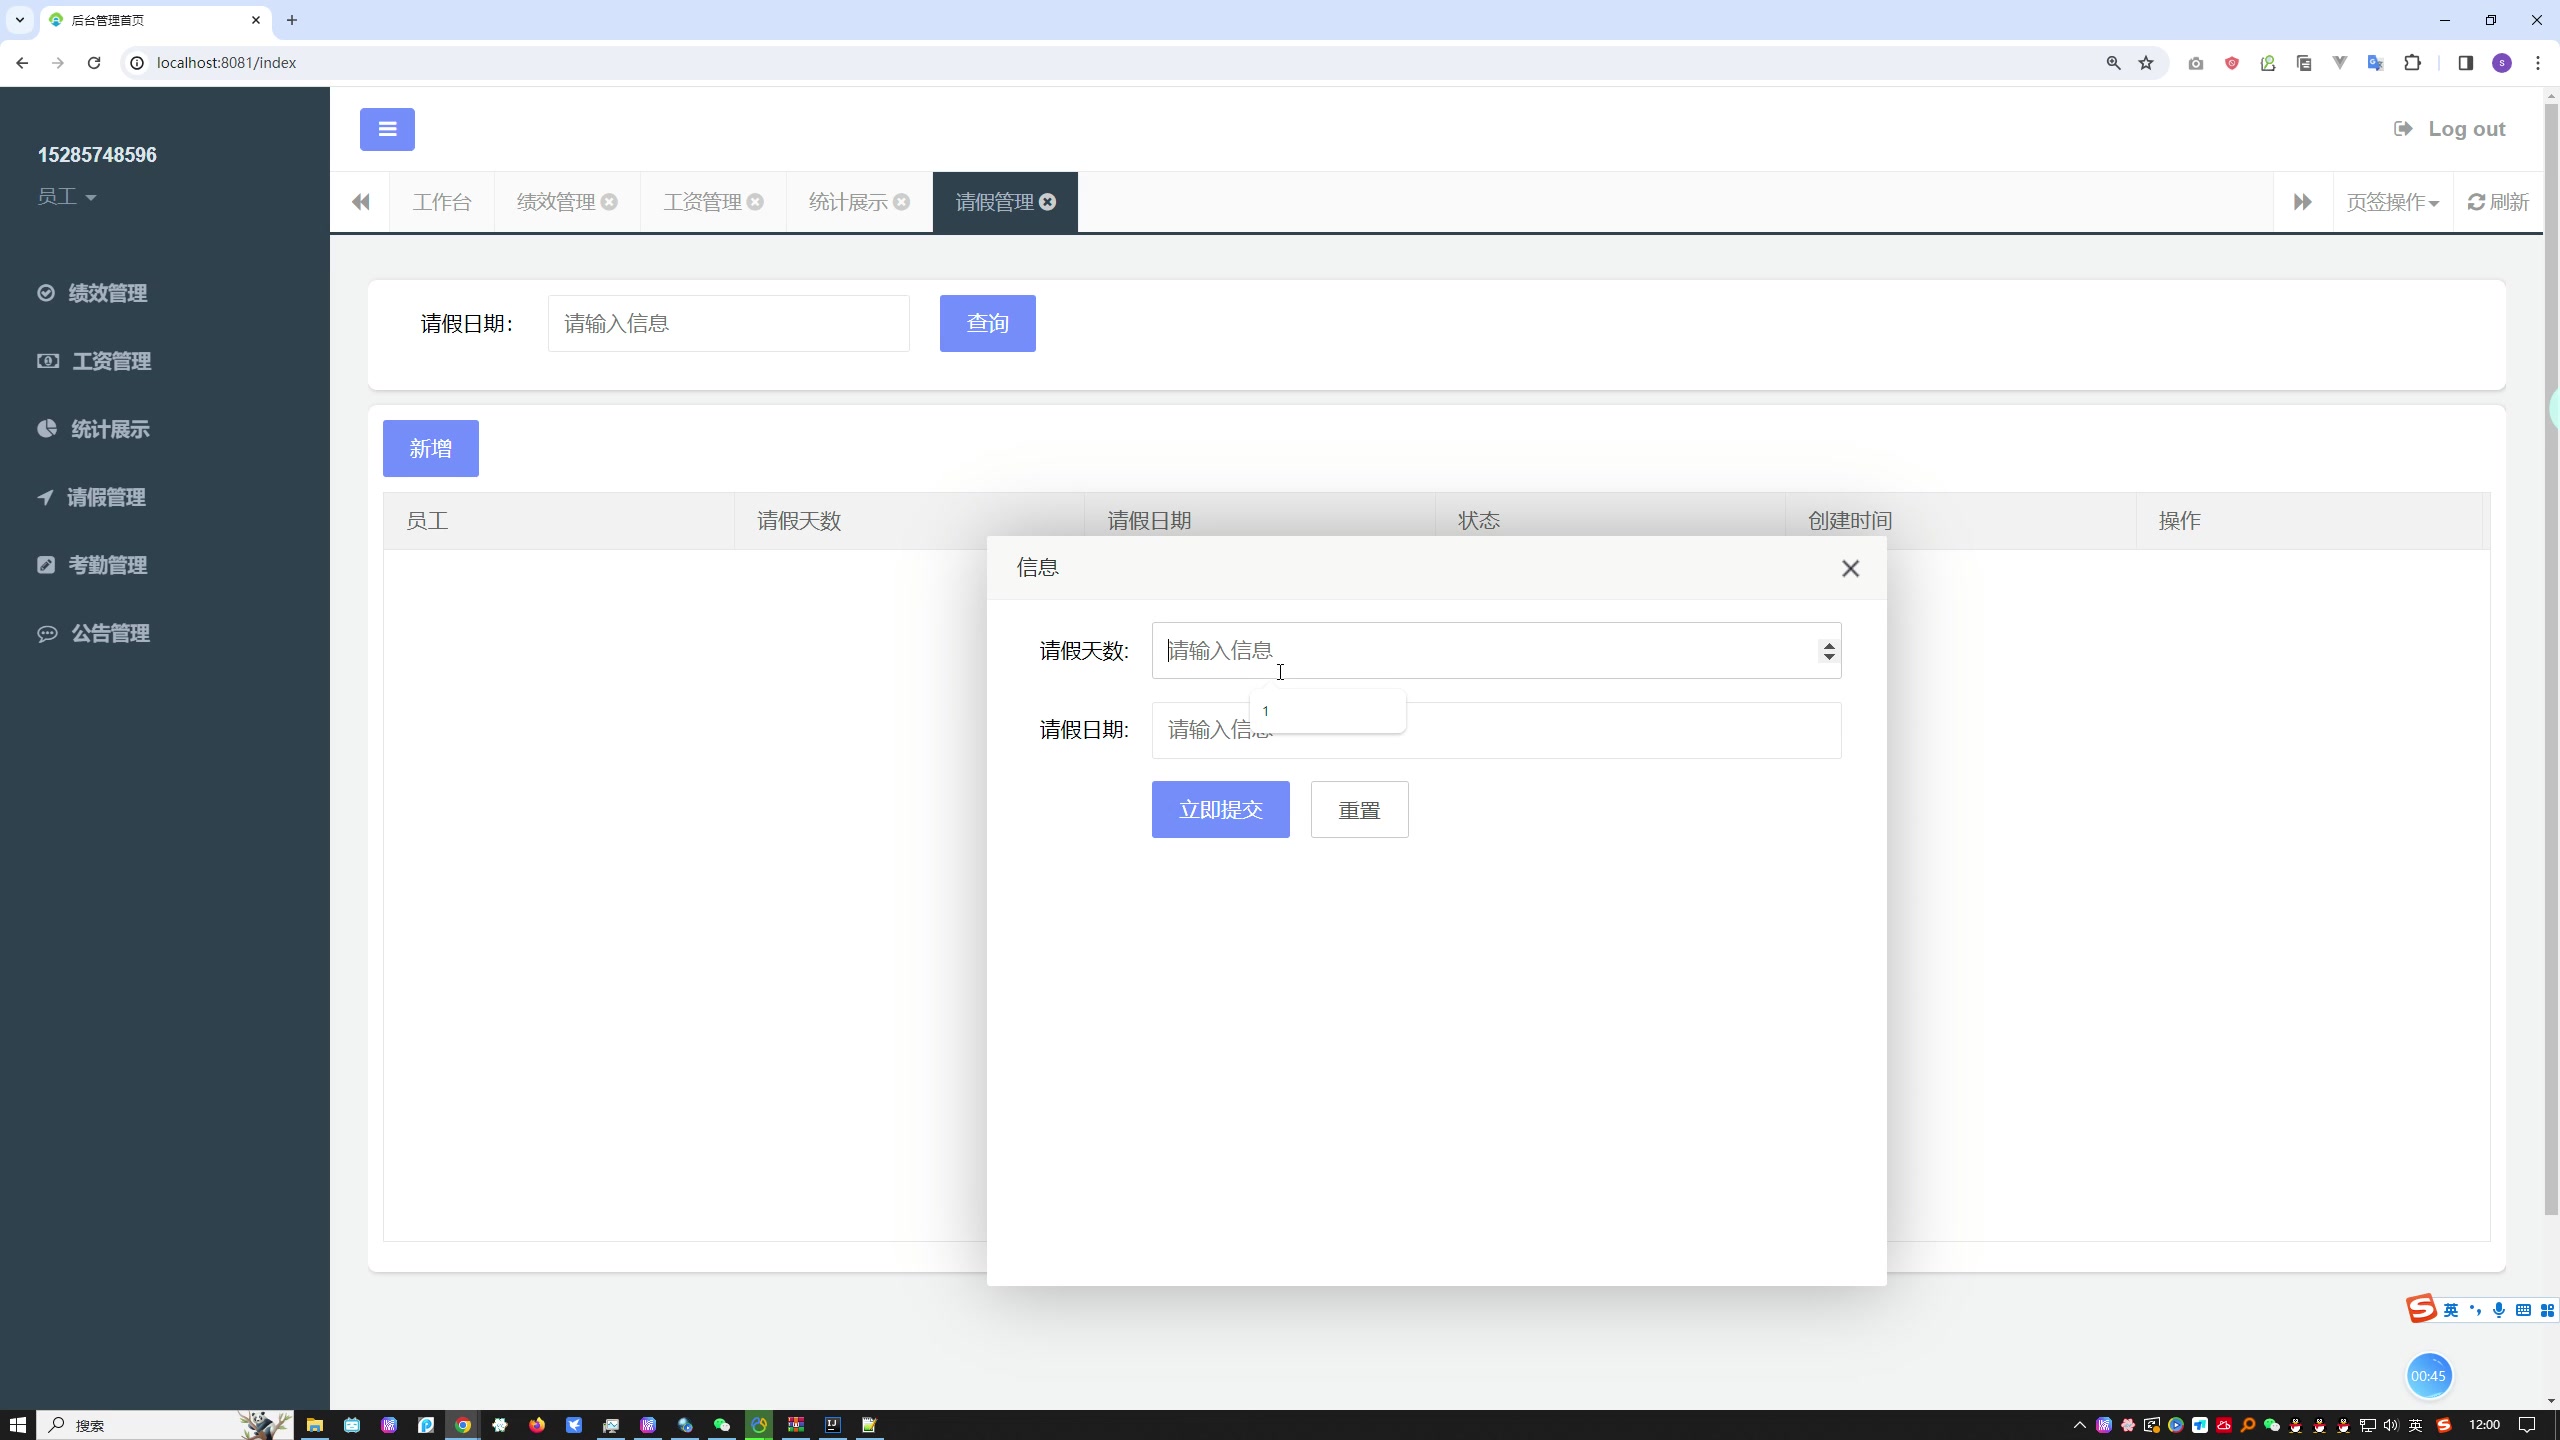Open the Windows Start menu
Viewport: 2560px width, 1440px height.
(17, 1425)
